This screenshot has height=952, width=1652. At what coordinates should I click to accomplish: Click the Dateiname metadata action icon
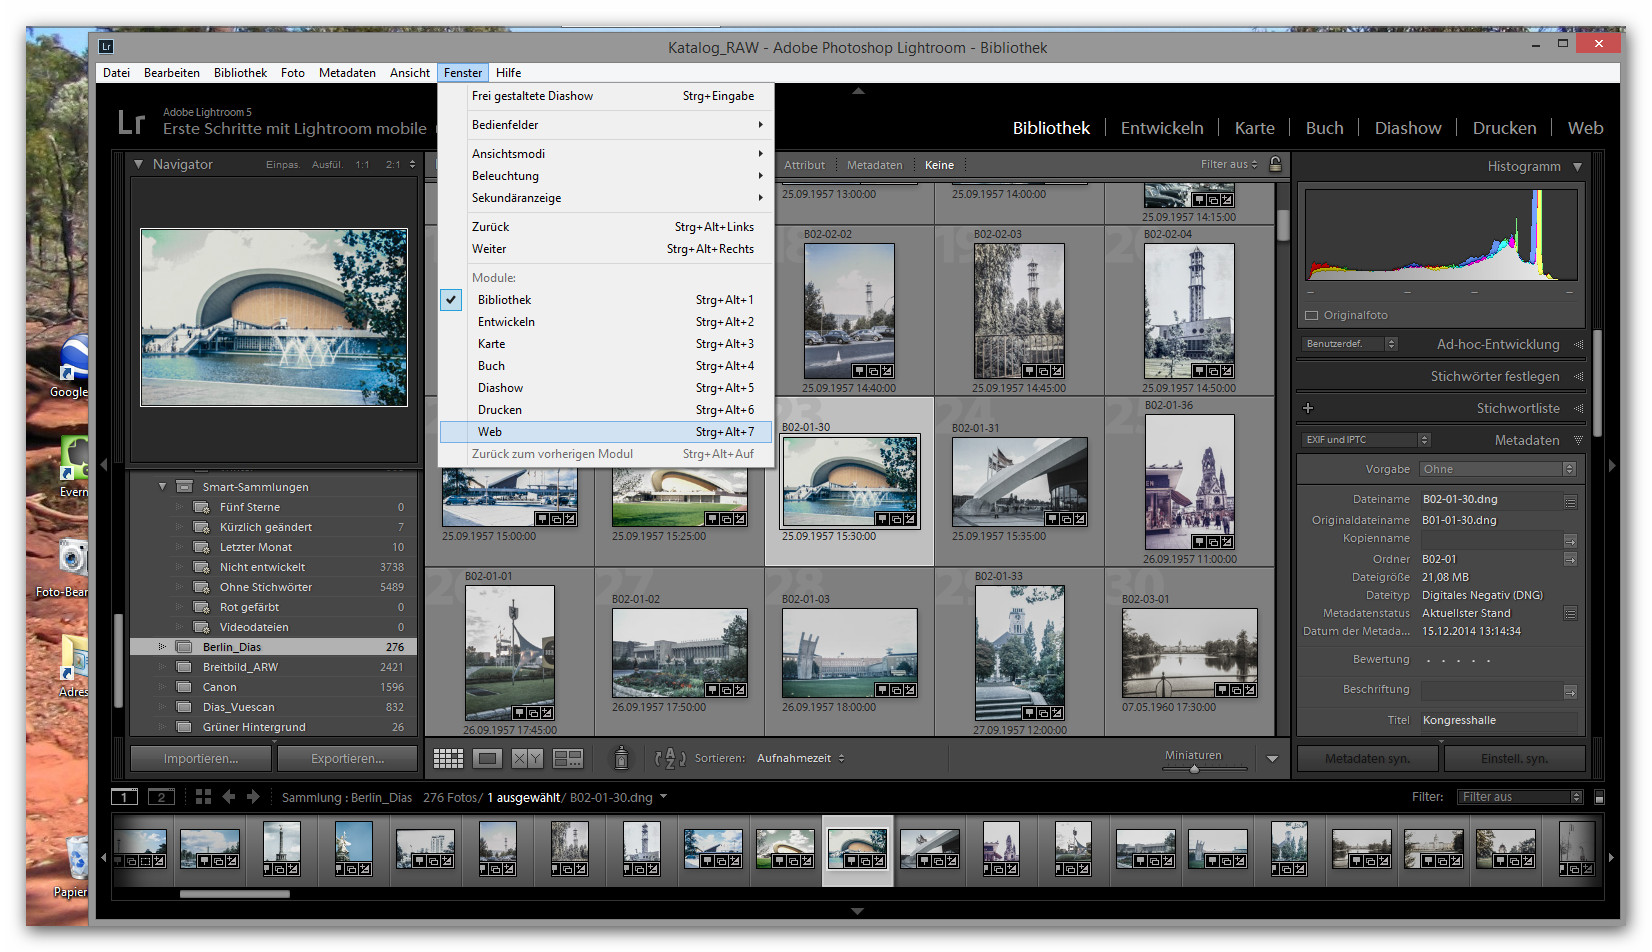(1570, 502)
